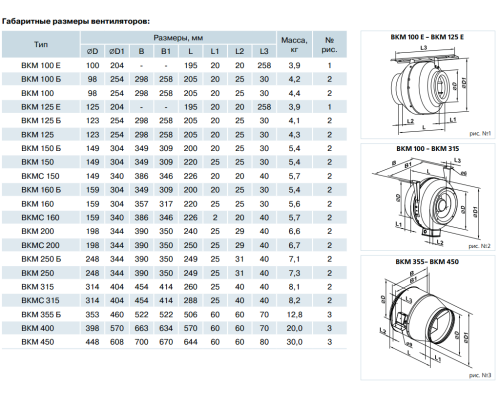
Task: Select row label 'ВКМ 160'
Action: coord(37,204)
